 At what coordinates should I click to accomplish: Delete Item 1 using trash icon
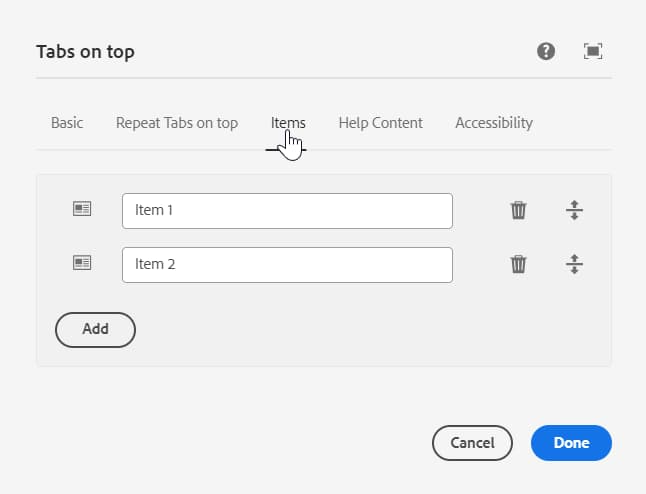(518, 210)
